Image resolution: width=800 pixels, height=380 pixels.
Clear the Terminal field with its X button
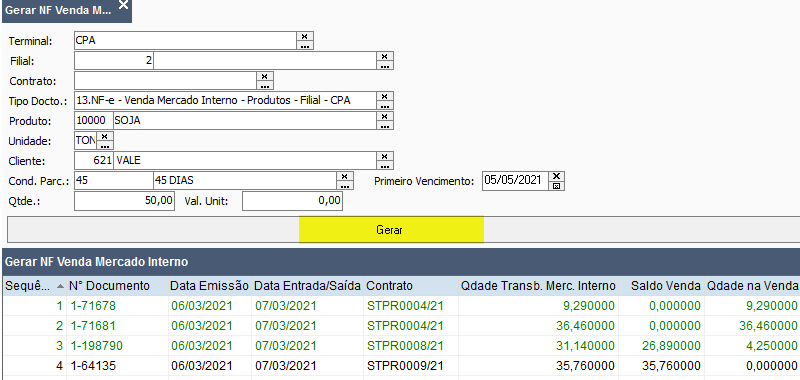click(305, 36)
